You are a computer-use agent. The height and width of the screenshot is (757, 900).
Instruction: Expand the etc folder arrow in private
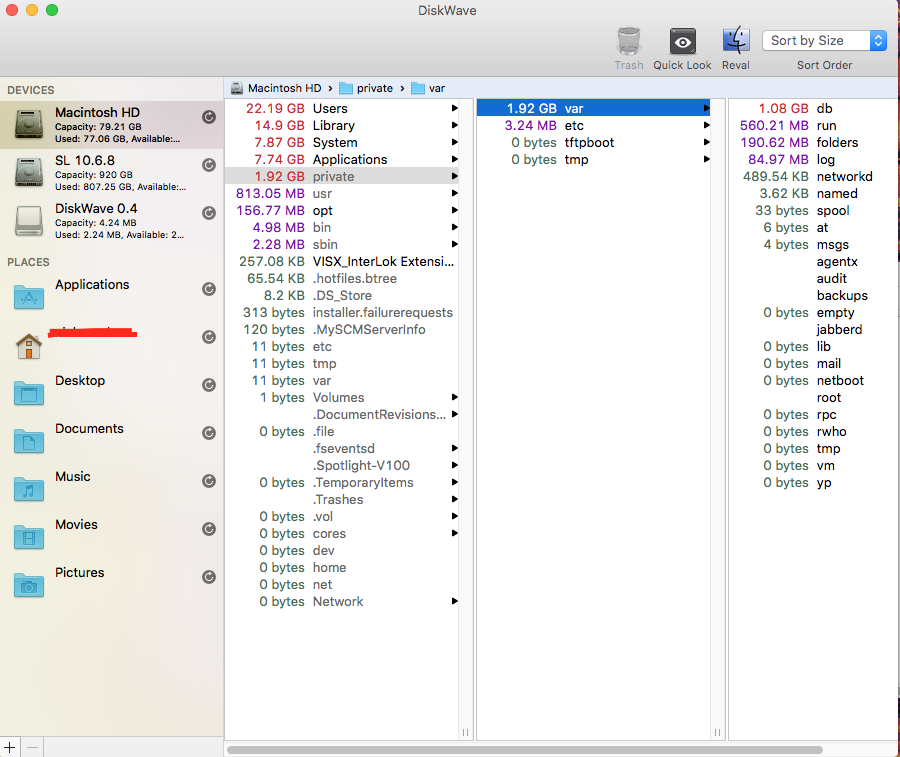click(707, 125)
